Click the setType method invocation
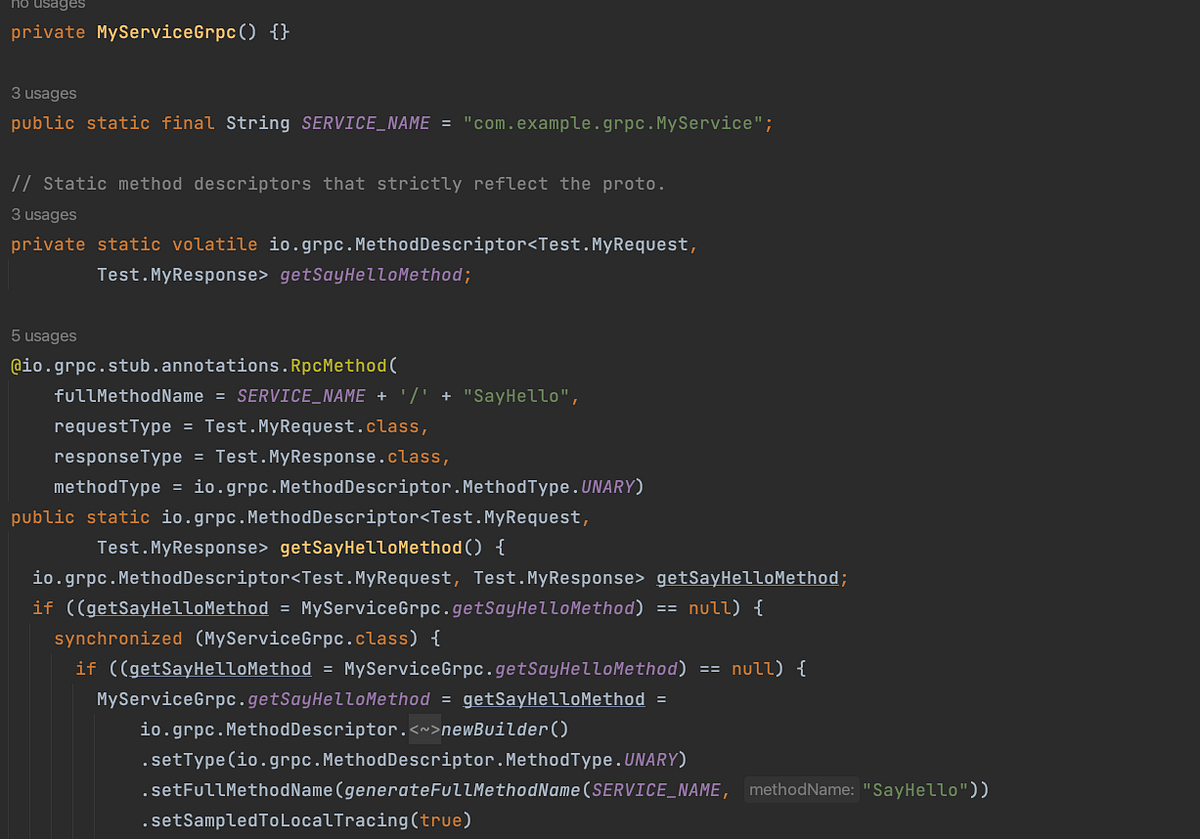1200x839 pixels. (x=192, y=759)
